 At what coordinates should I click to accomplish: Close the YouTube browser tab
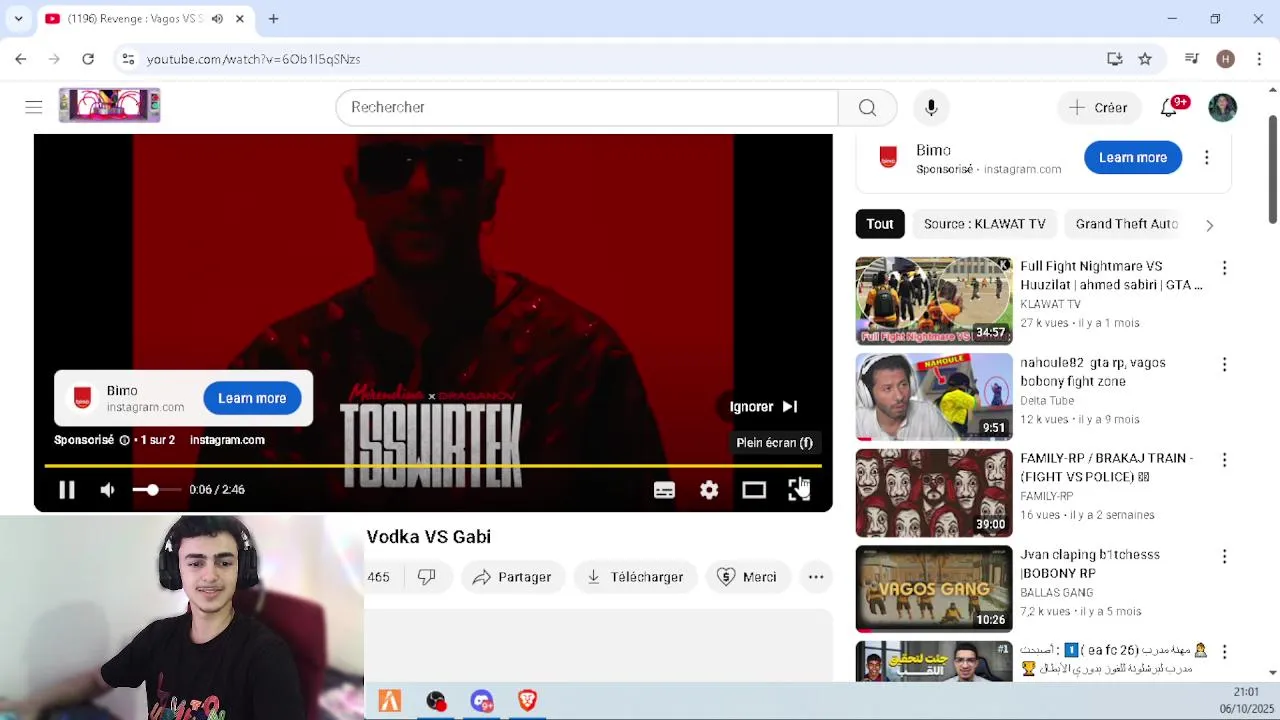[240, 19]
